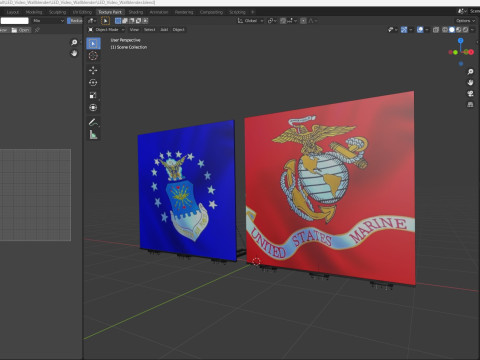This screenshot has width=480, height=360.
Task: Open the snapping options dropdown
Action: click(x=291, y=21)
